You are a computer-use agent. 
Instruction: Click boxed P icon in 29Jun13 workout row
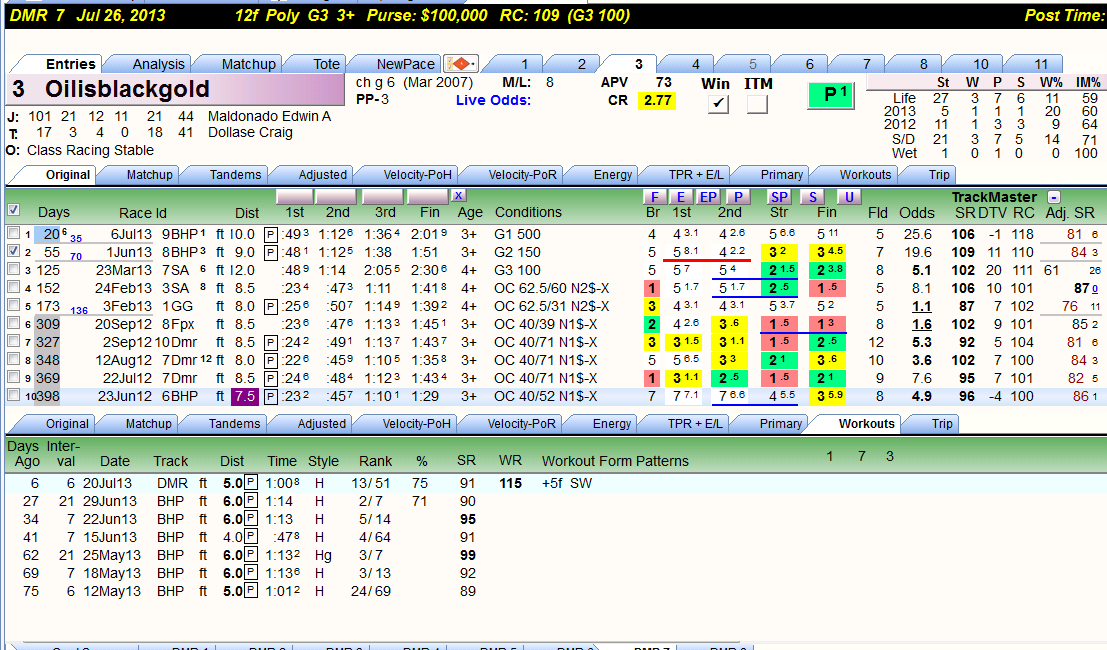[251, 501]
